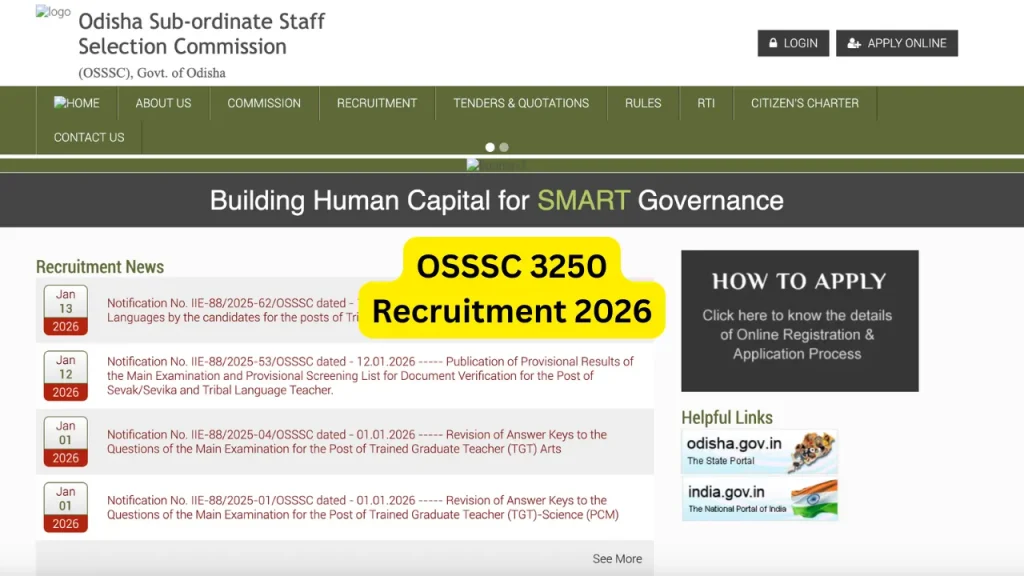Open the How To Apply details panel

799,320
